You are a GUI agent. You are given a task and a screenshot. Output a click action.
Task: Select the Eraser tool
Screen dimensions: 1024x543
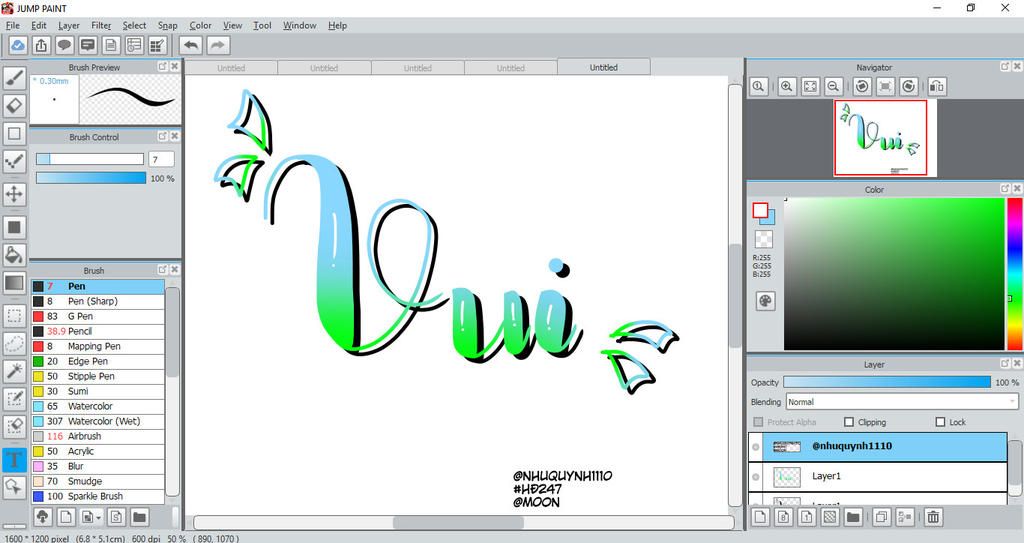pyautogui.click(x=14, y=105)
